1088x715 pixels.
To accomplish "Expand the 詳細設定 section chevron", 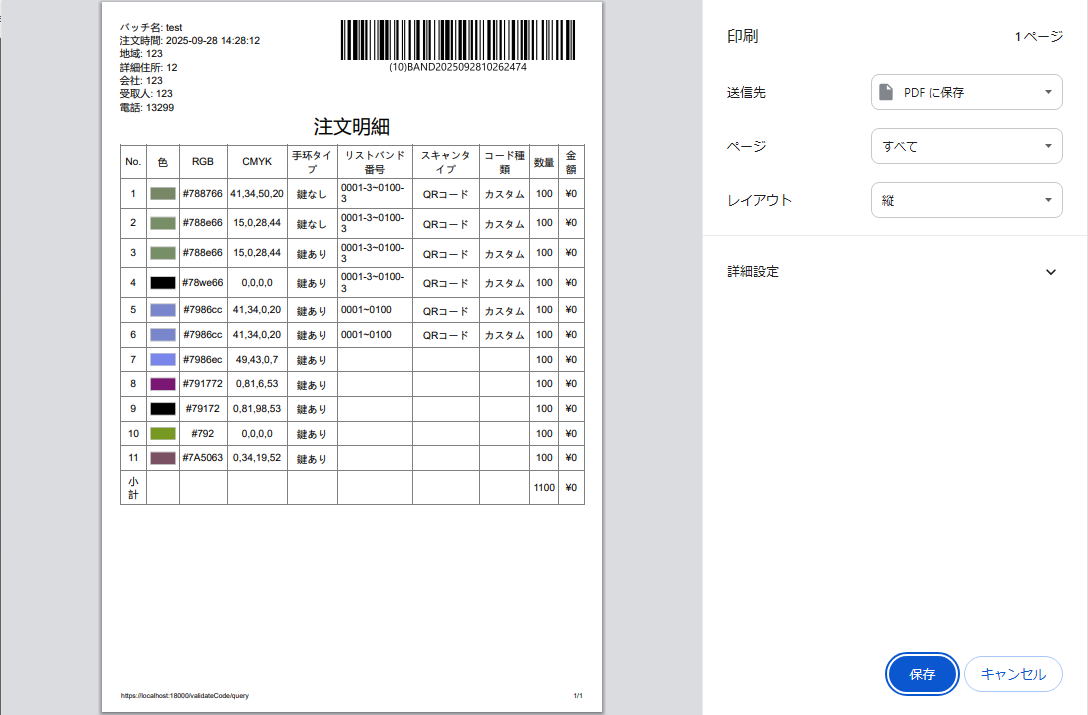I will click(x=1050, y=272).
